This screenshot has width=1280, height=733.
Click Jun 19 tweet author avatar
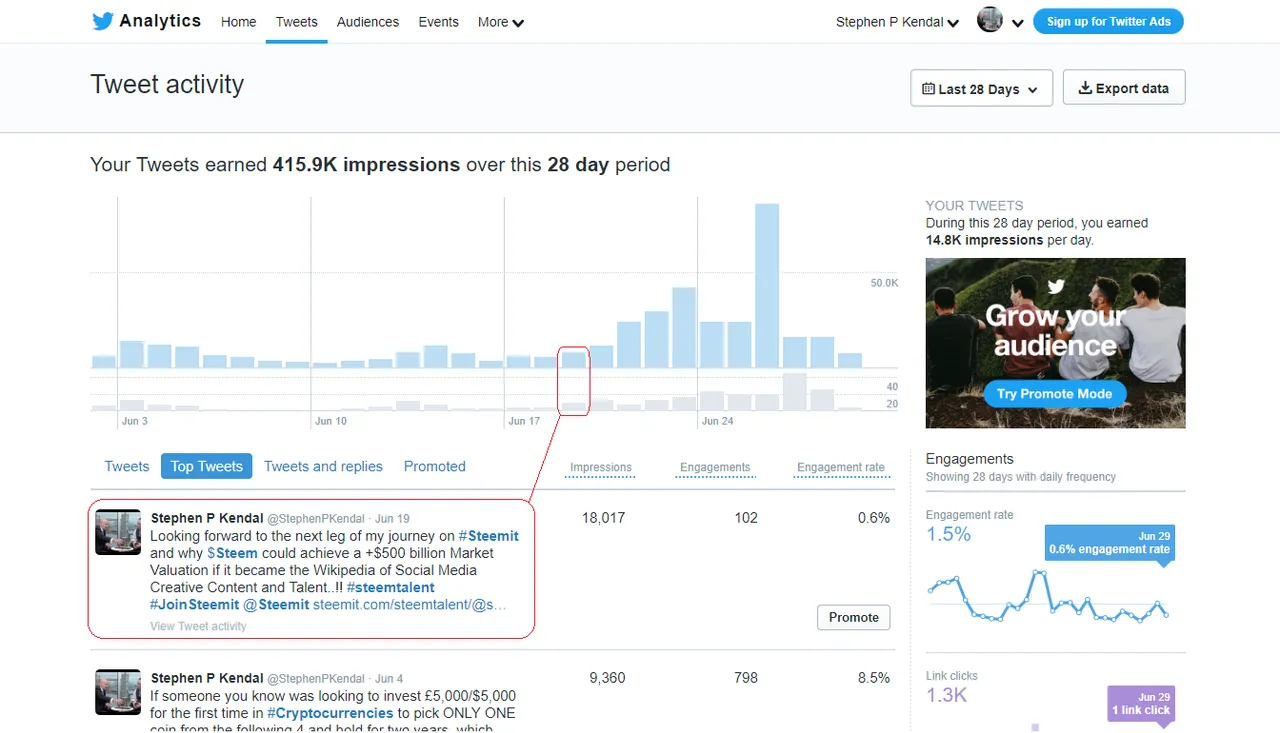118,532
